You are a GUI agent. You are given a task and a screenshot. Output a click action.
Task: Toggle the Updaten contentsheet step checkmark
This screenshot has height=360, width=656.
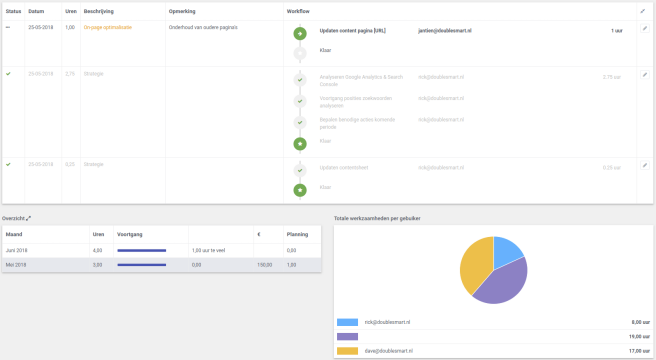click(x=300, y=170)
